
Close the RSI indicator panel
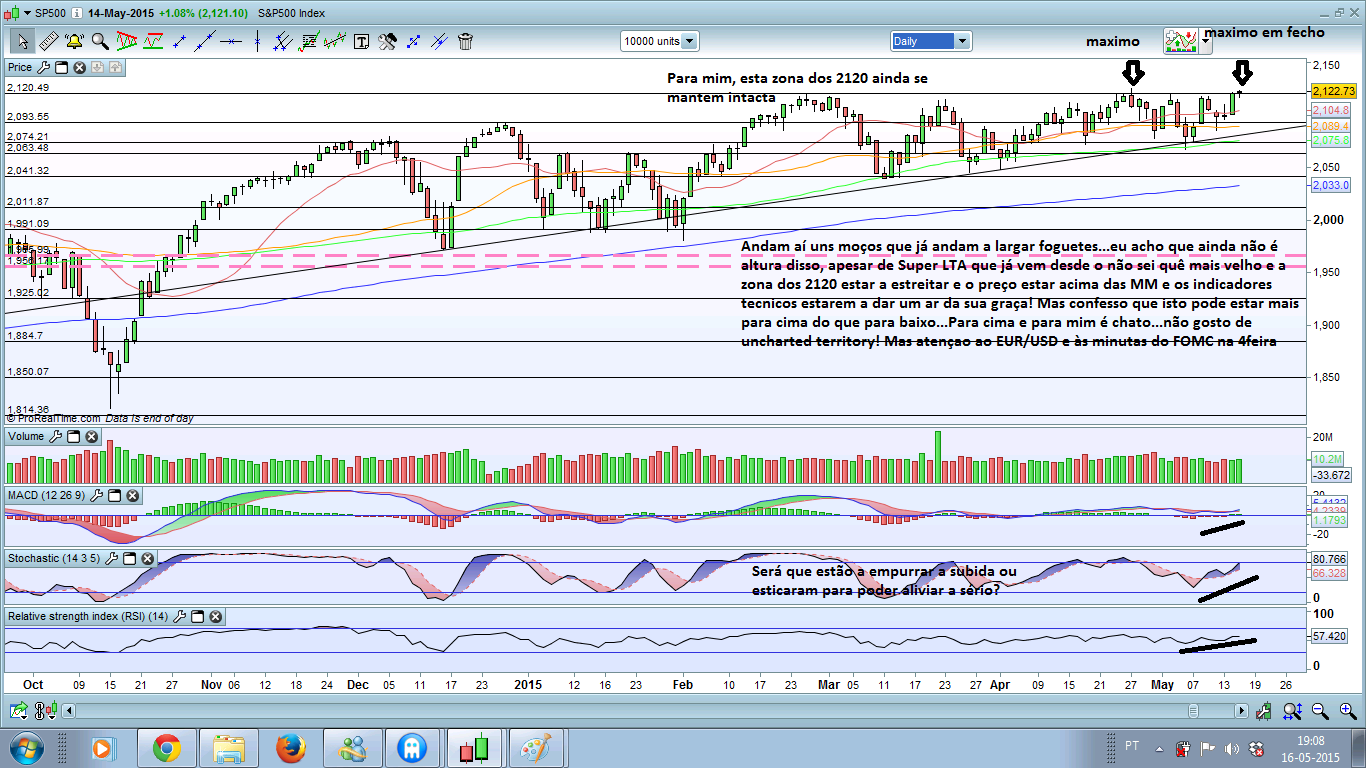pyautogui.click(x=215, y=617)
